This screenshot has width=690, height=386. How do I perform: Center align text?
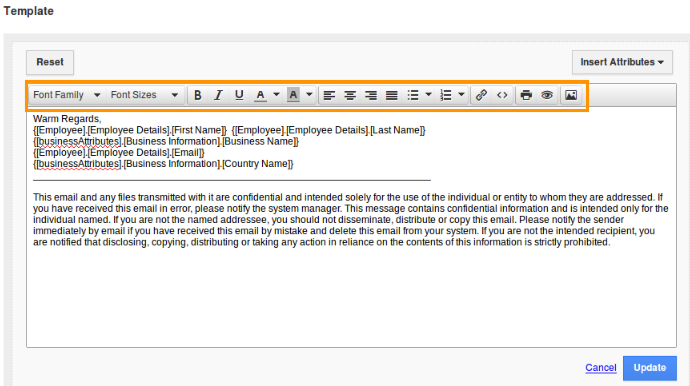click(x=350, y=95)
